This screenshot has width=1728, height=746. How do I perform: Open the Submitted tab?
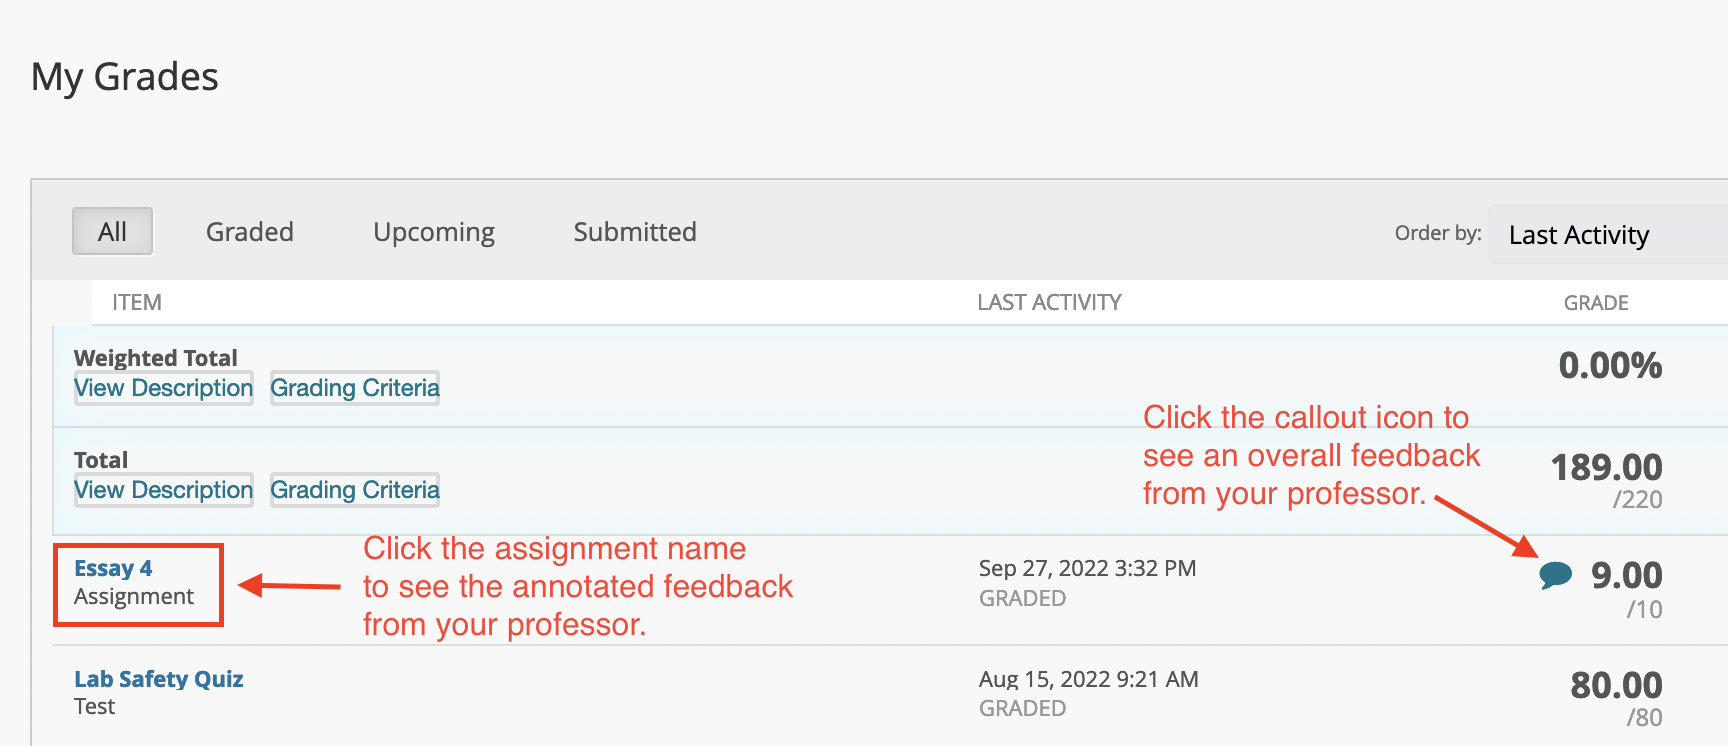click(635, 232)
